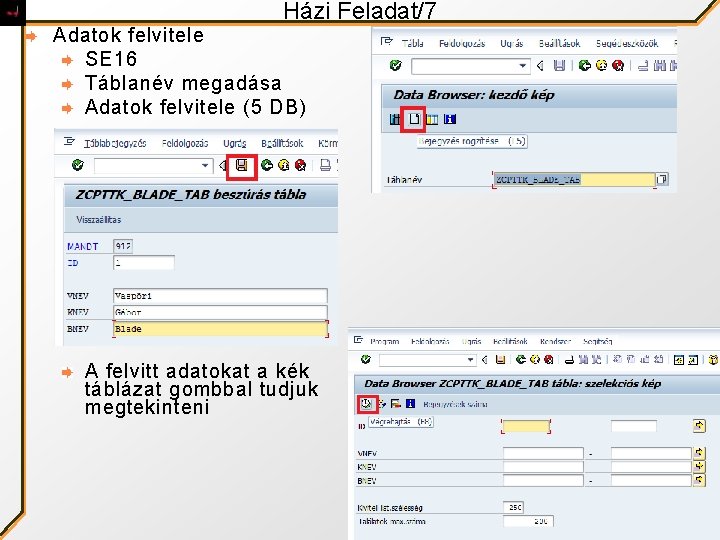Open Tábla menu
The image size is (720, 540).
tap(412, 44)
